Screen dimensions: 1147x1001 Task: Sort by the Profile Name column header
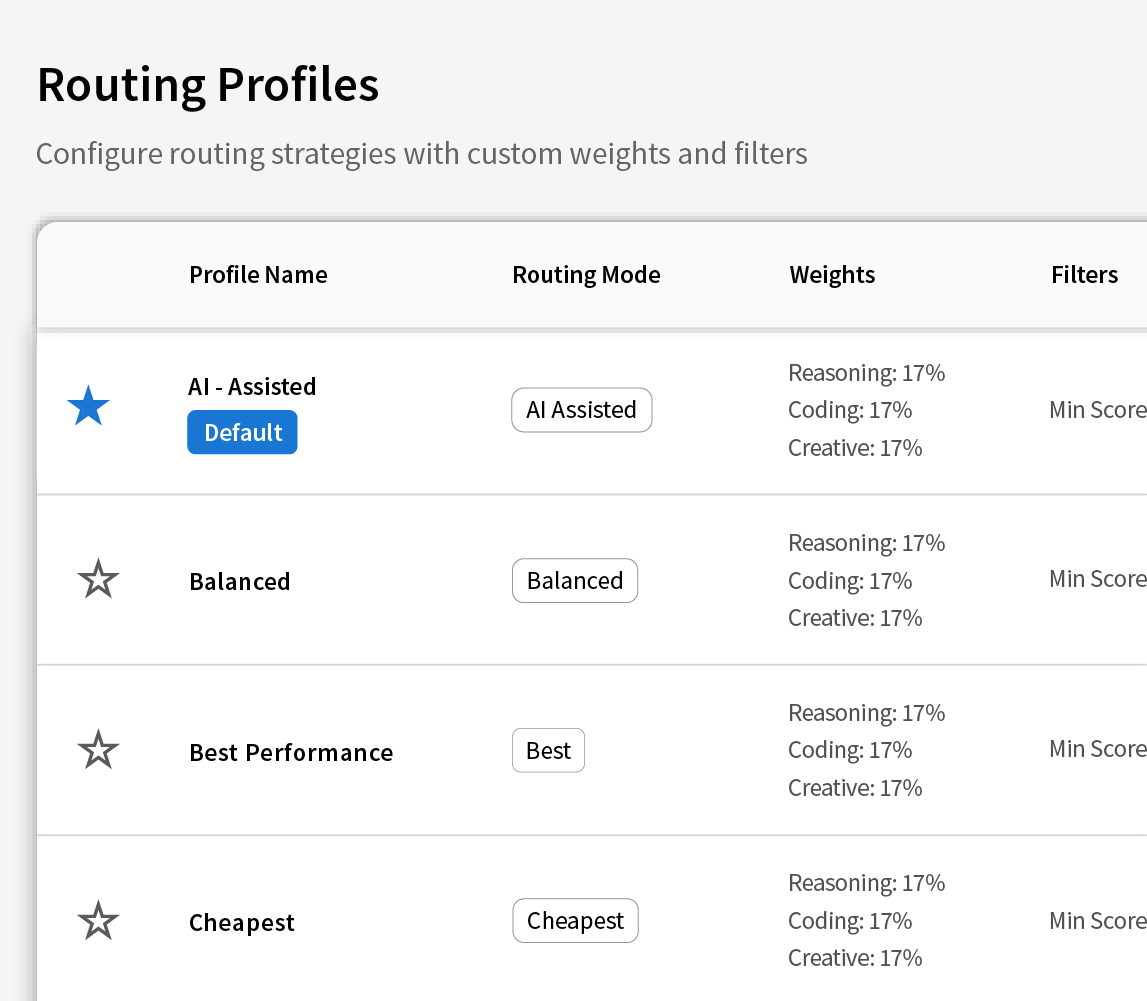pyautogui.click(x=258, y=274)
